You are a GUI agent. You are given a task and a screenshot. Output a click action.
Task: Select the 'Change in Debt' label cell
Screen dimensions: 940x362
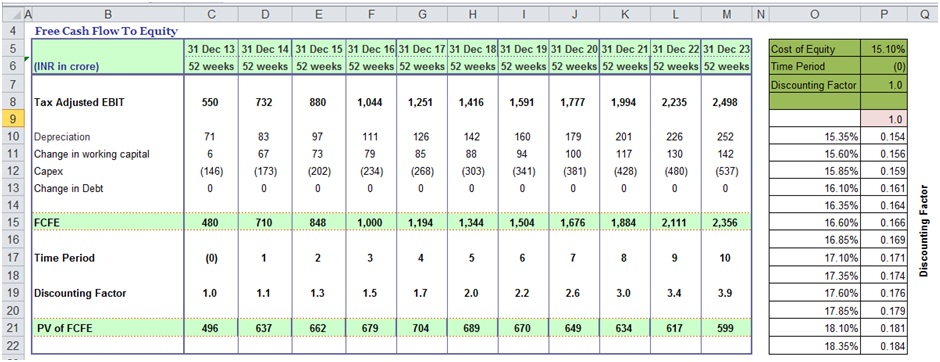tap(108, 188)
